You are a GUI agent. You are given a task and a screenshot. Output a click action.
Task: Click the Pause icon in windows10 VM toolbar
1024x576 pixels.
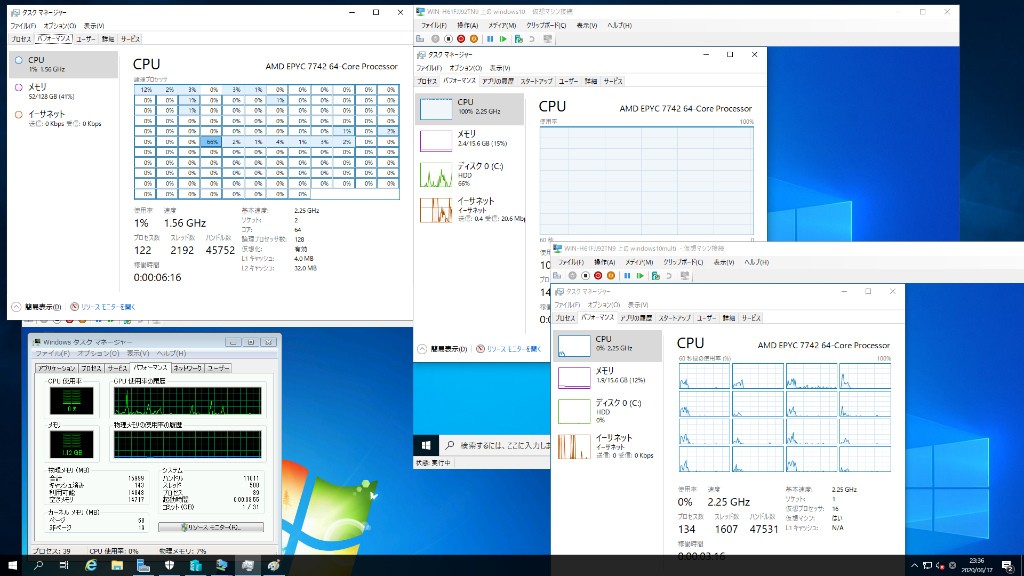coord(489,39)
